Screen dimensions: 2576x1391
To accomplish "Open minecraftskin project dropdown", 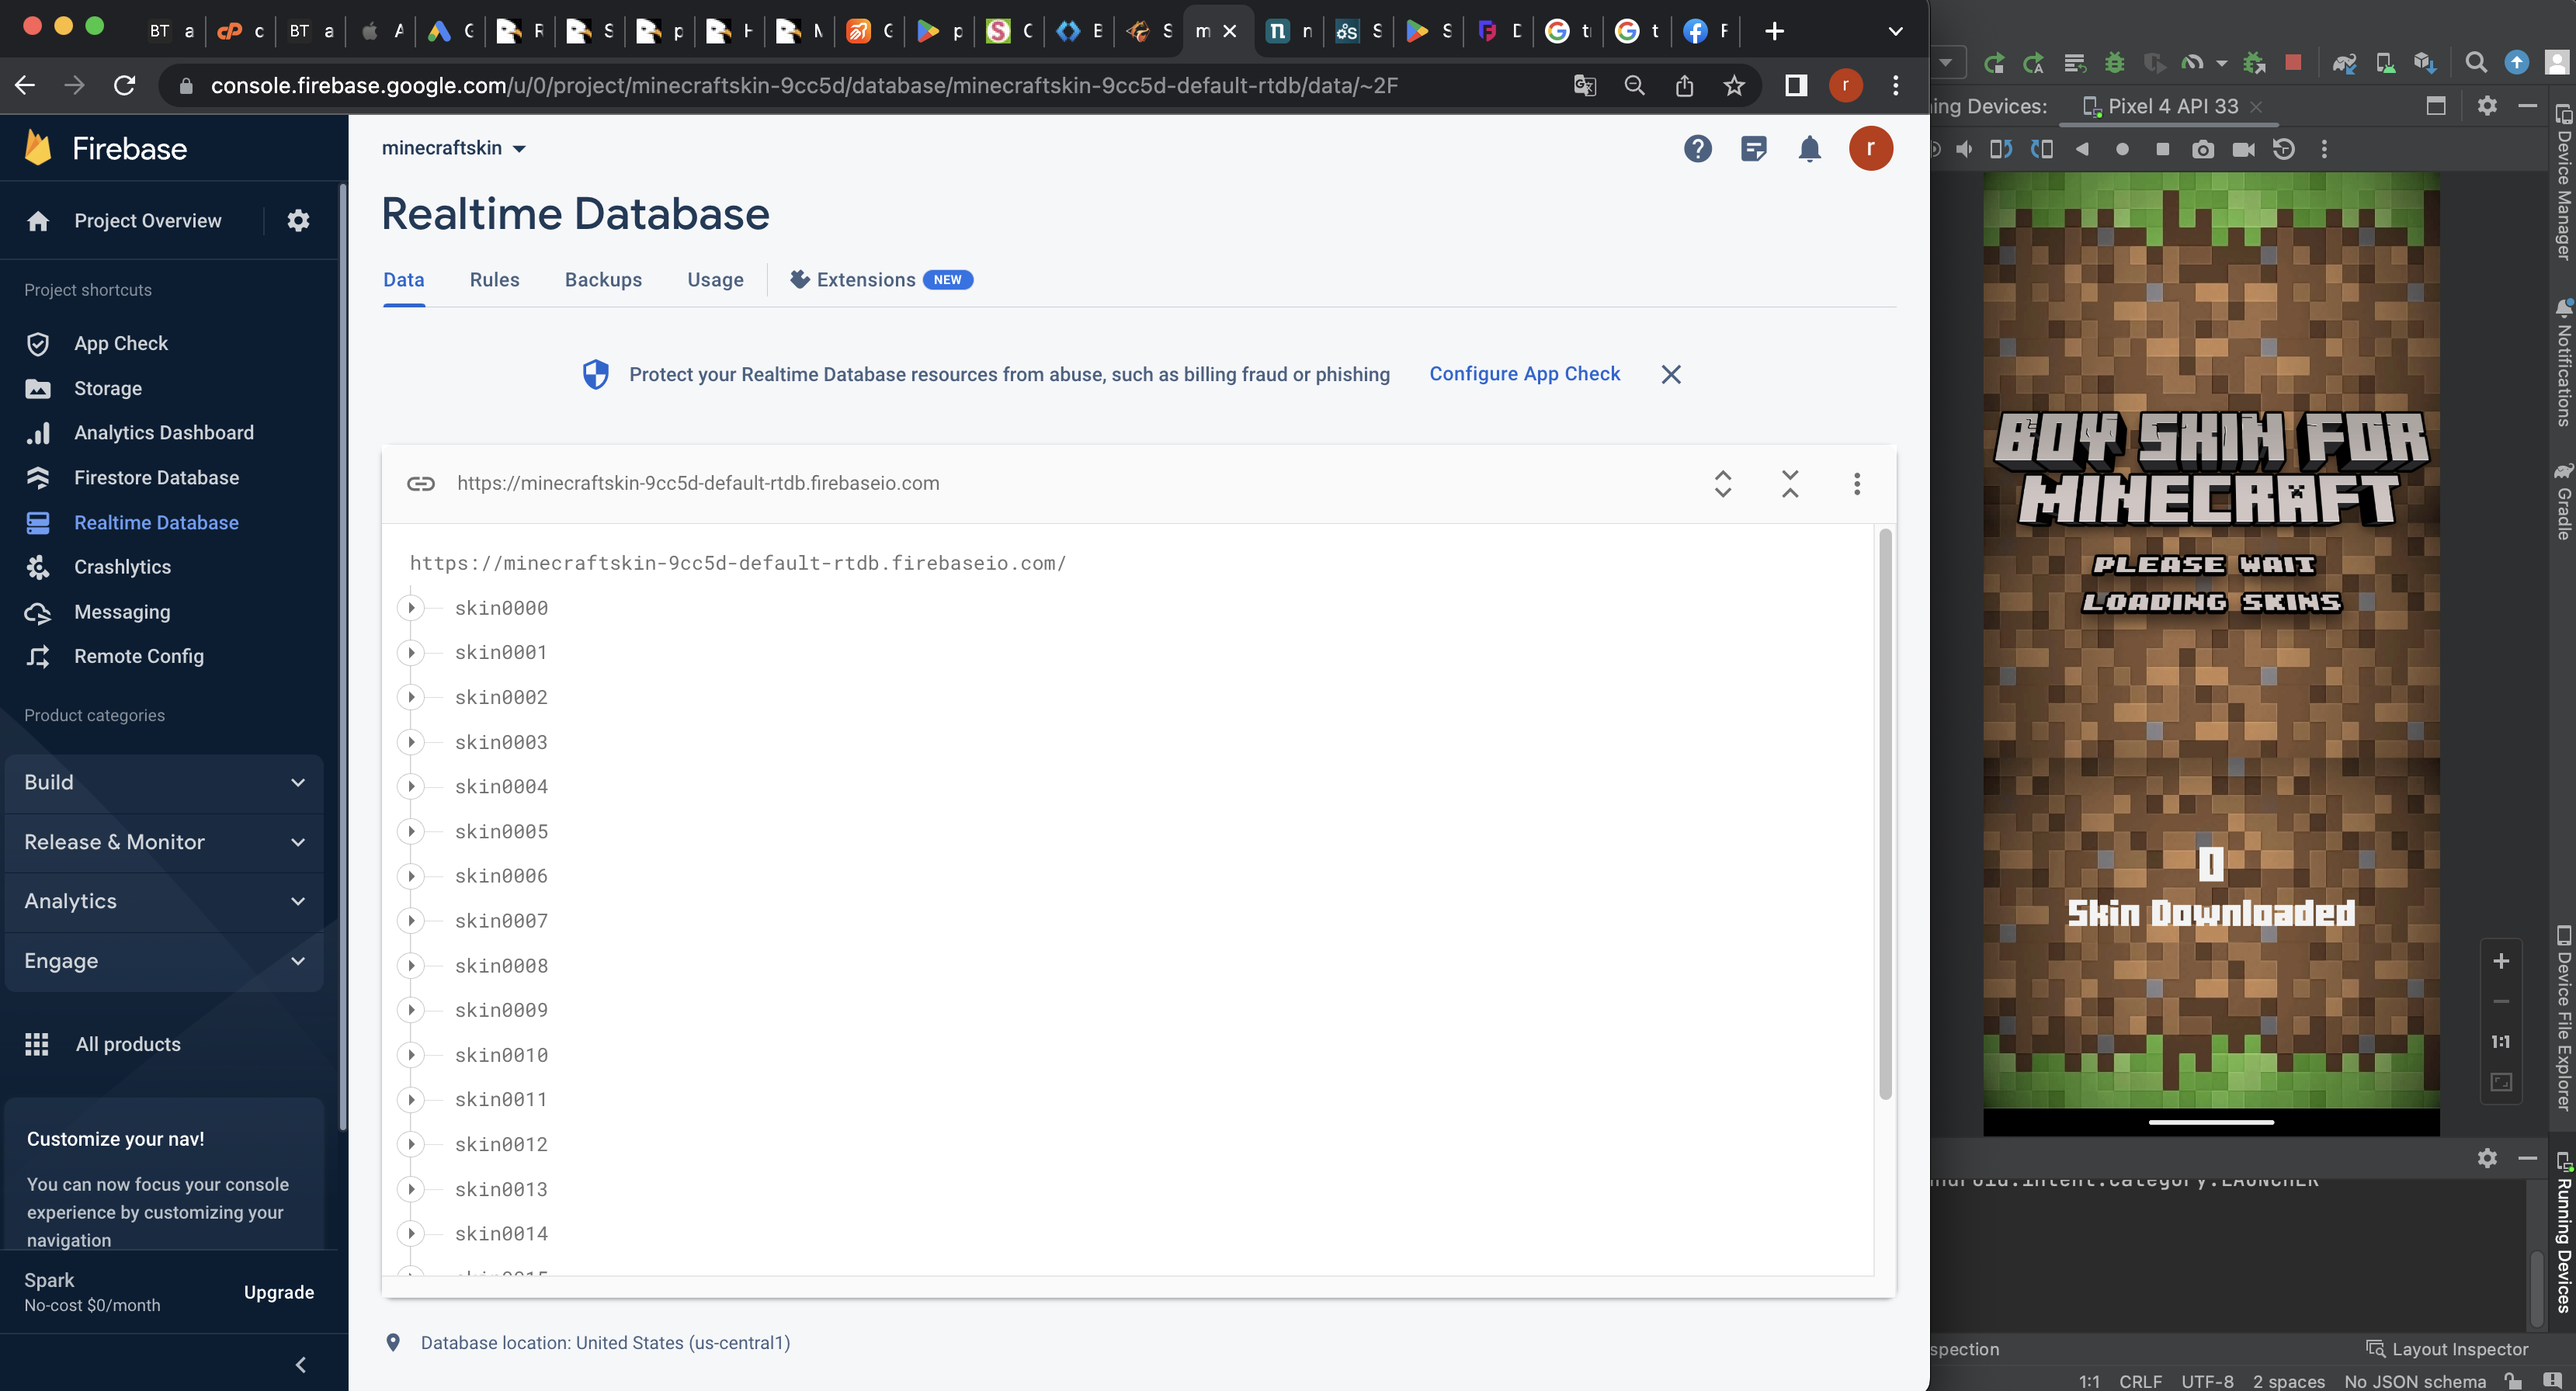I will (x=454, y=148).
